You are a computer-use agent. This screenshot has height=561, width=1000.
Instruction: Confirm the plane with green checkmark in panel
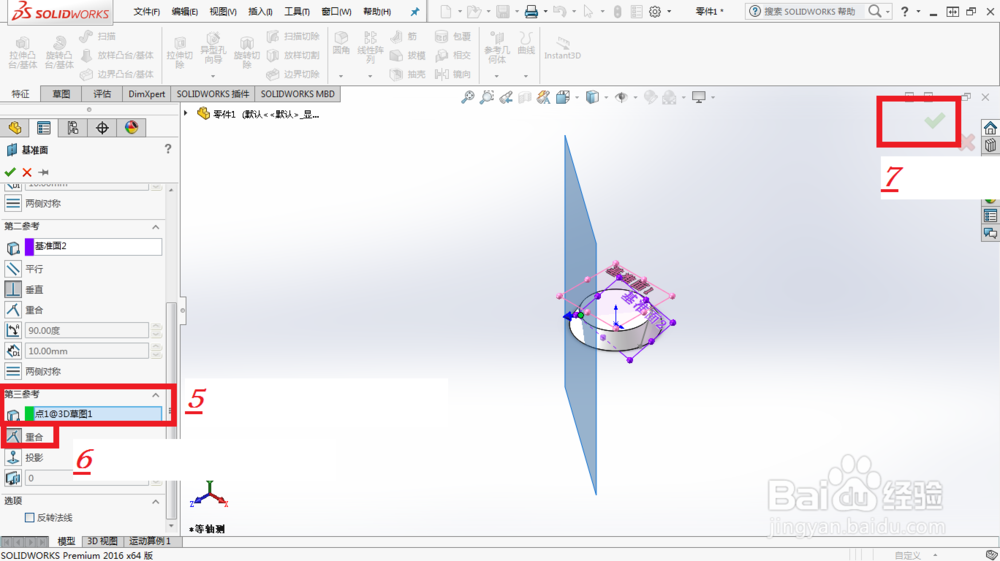10,172
